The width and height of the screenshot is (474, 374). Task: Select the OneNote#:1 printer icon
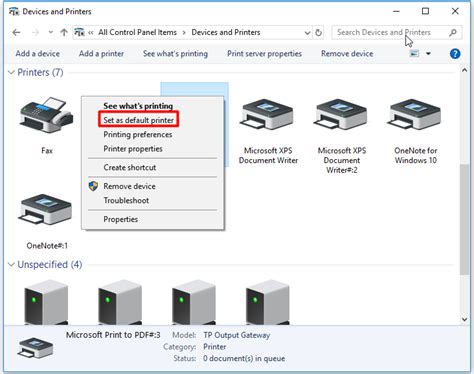46,210
